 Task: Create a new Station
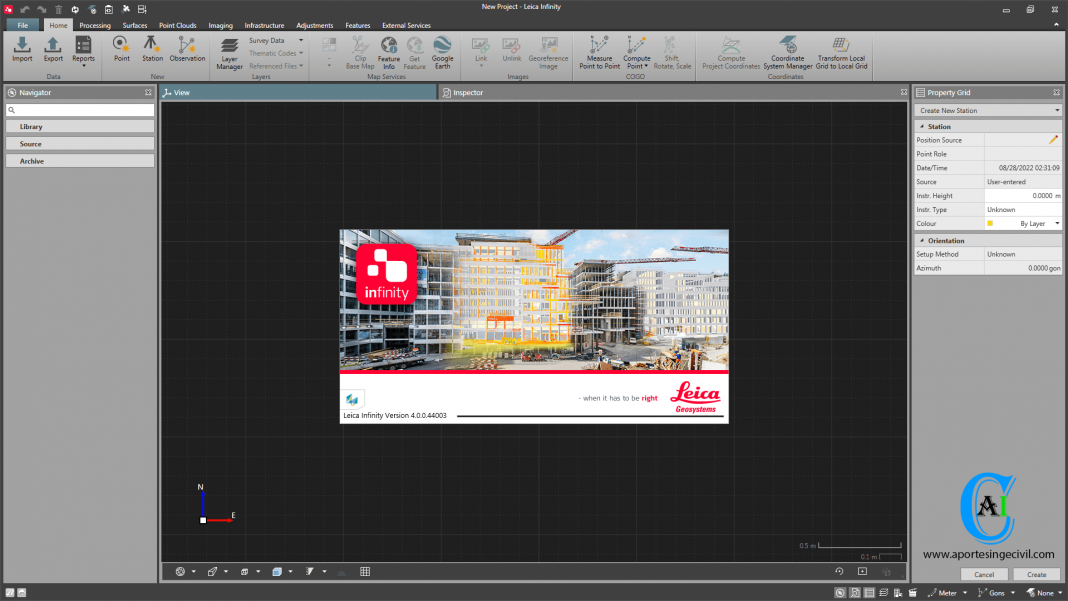coord(152,52)
